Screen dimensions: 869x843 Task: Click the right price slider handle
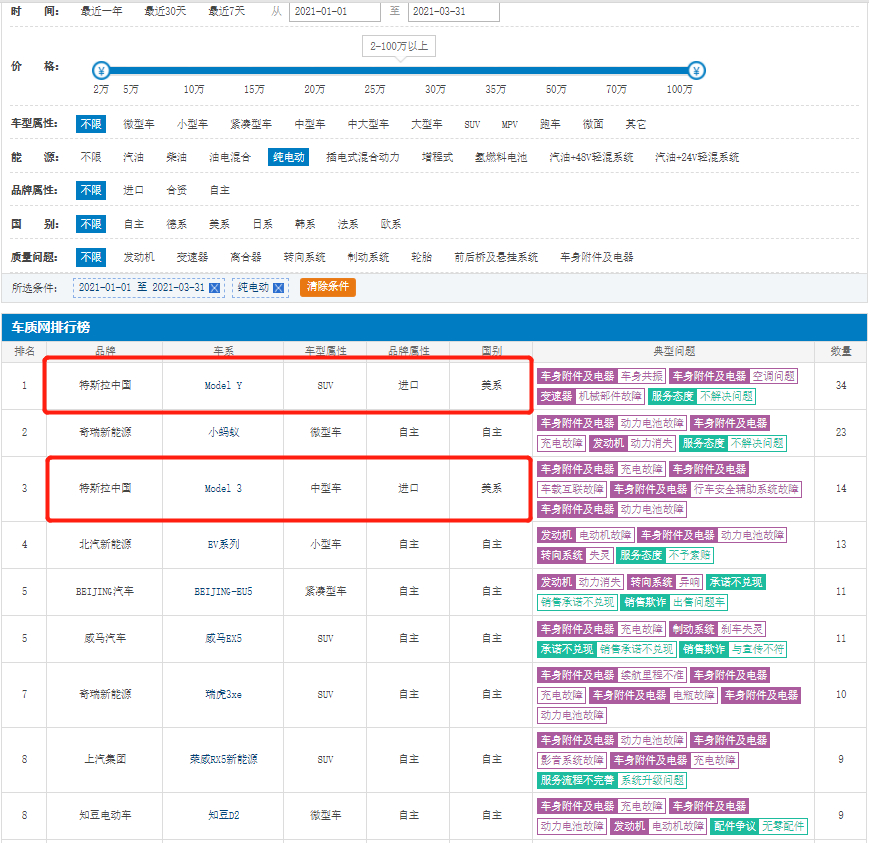coord(696,70)
